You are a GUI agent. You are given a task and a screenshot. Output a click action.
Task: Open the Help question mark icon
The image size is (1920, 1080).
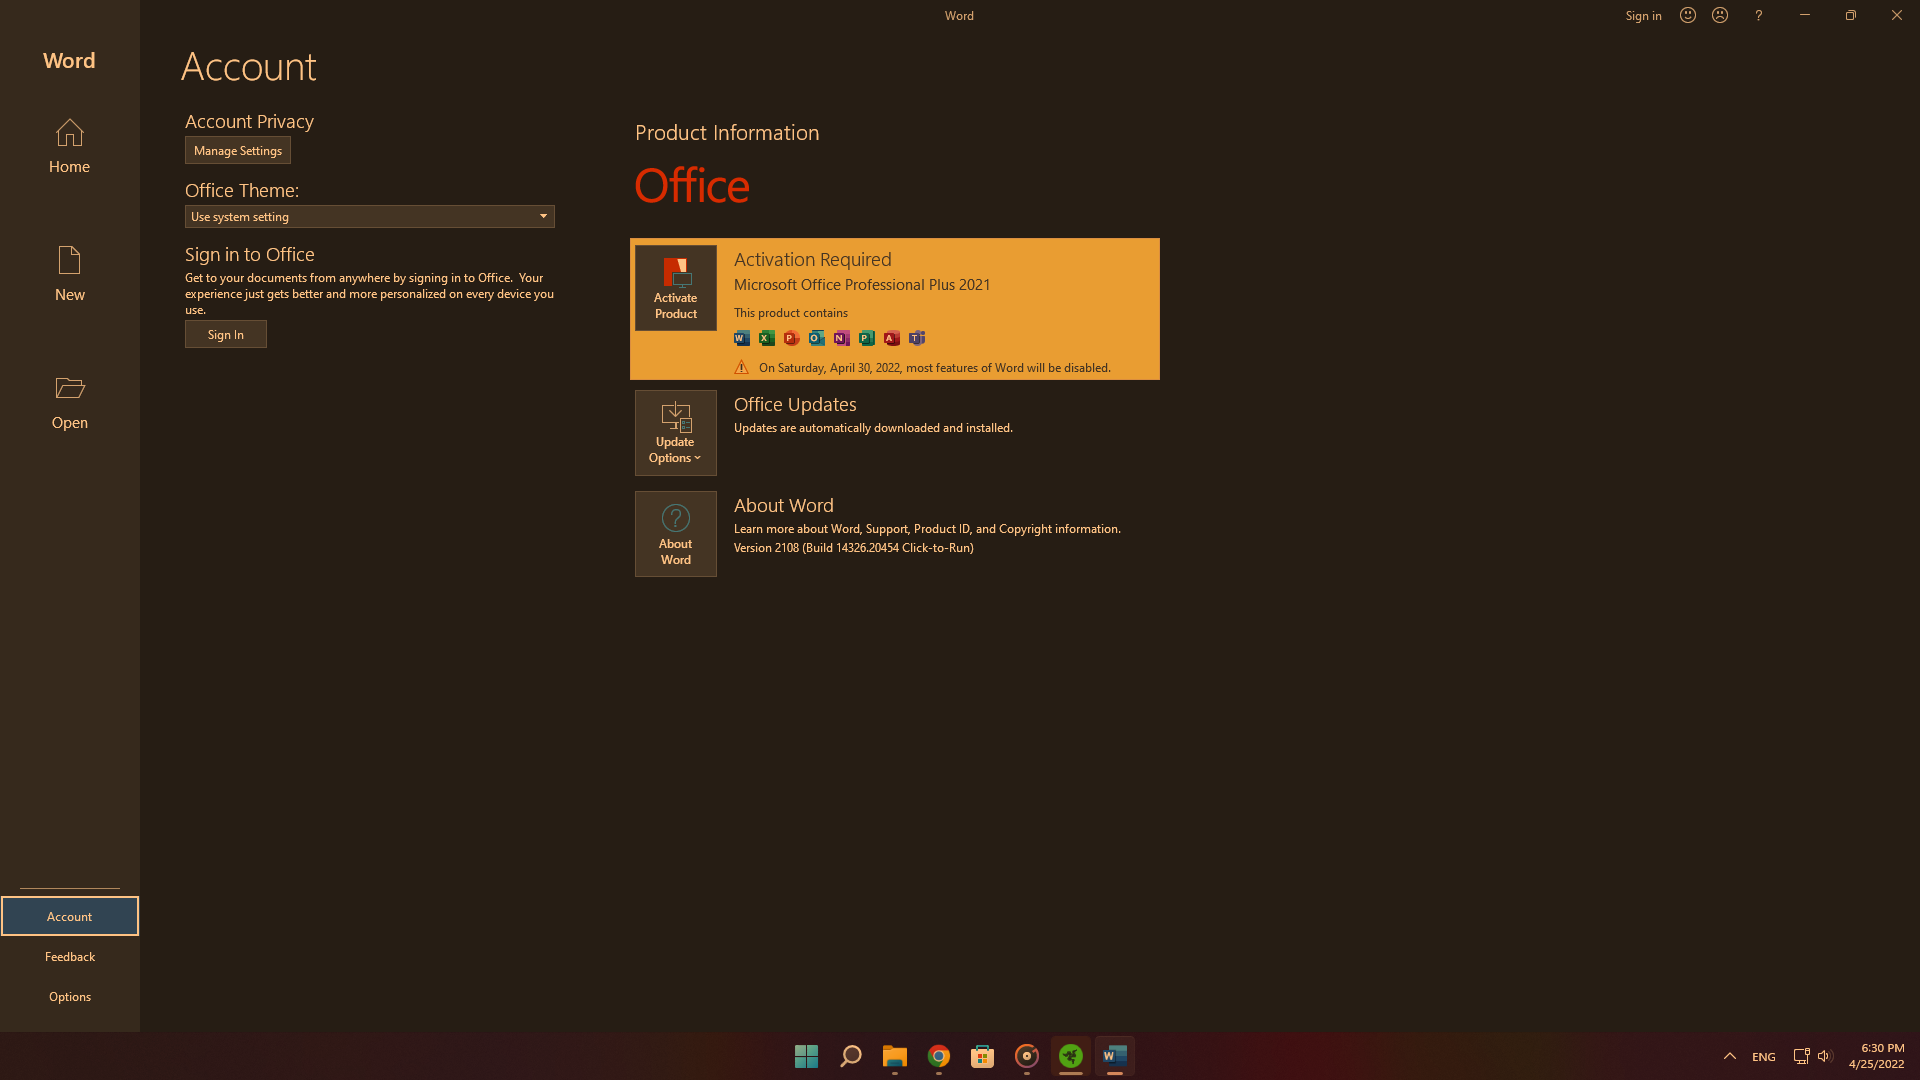[1758, 15]
